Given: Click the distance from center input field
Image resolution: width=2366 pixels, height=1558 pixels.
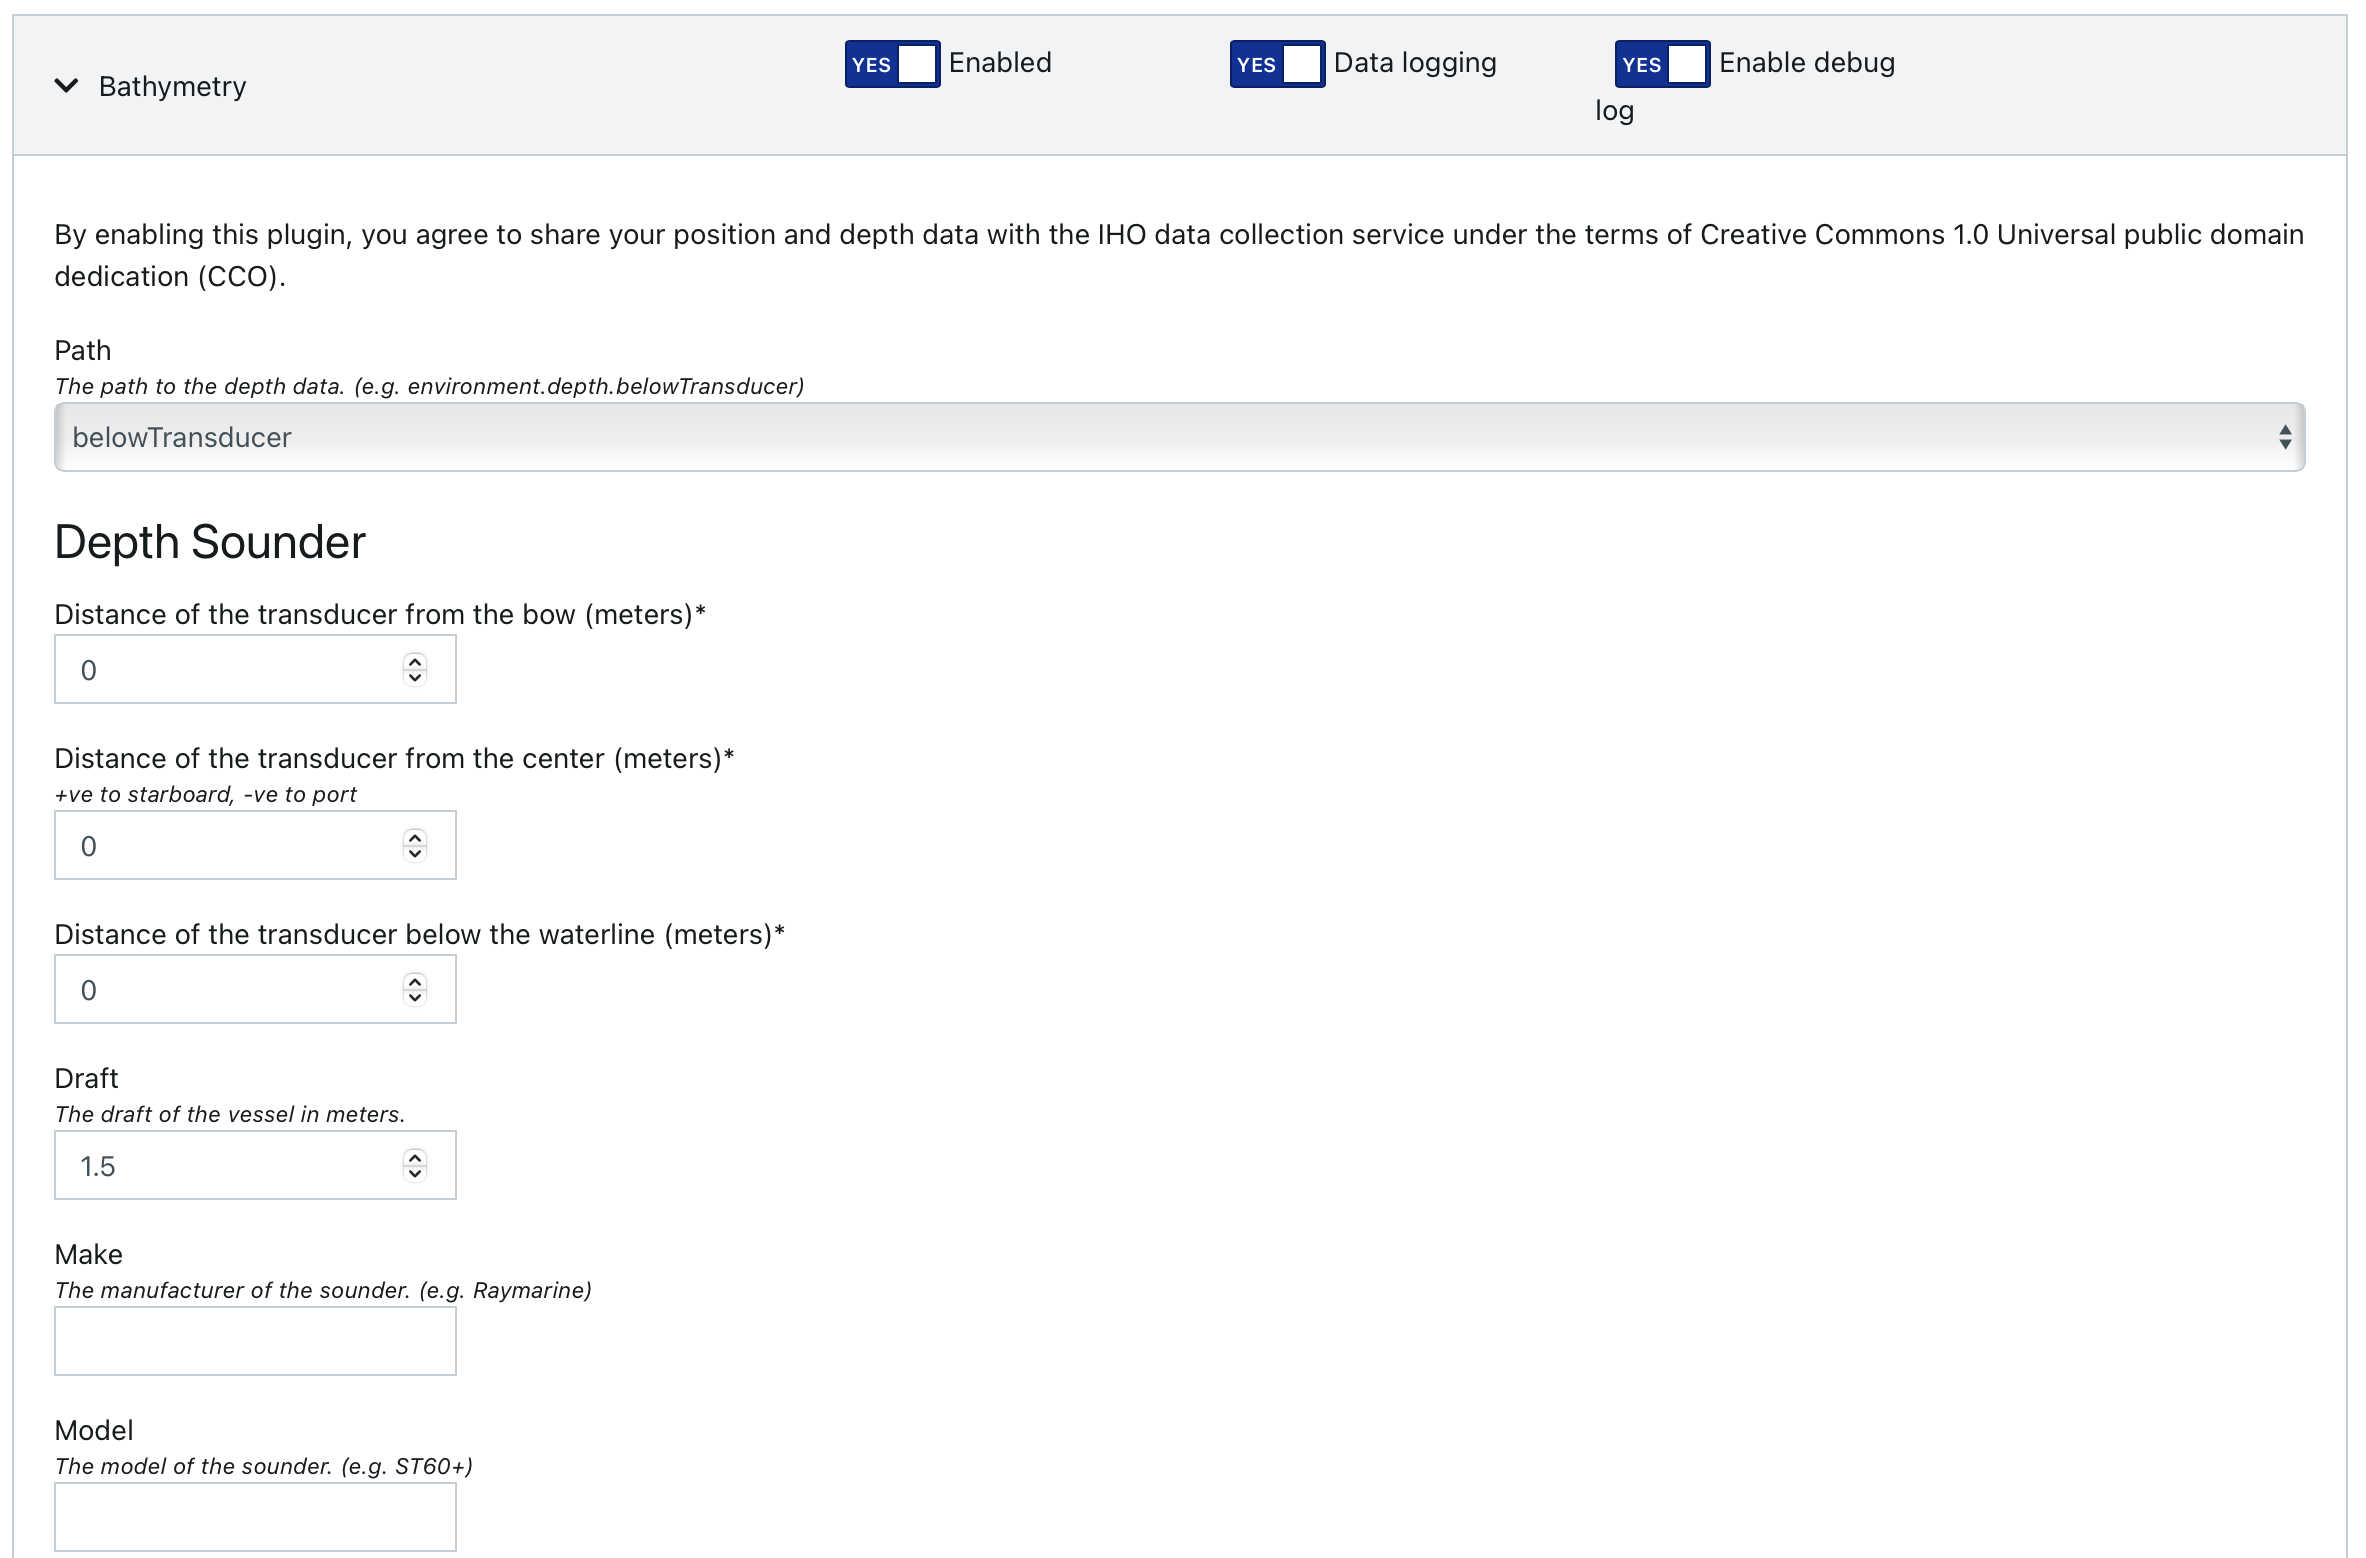Looking at the screenshot, I should coord(255,845).
